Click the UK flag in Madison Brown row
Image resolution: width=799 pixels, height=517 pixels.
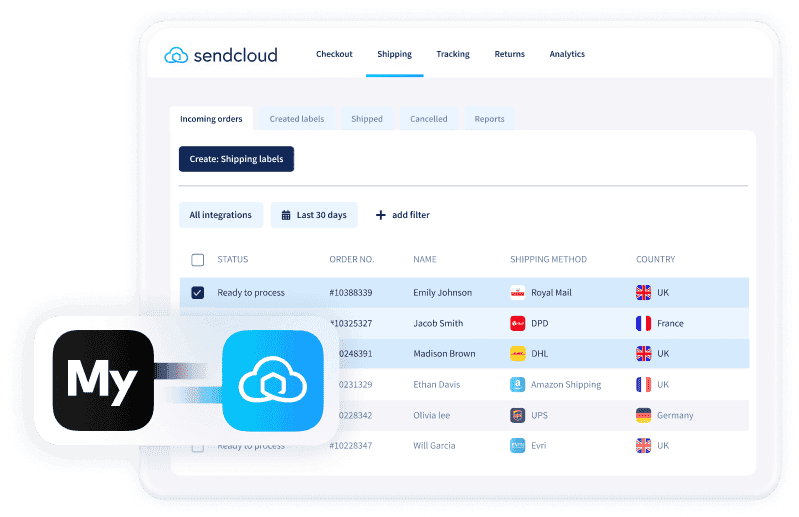(644, 353)
